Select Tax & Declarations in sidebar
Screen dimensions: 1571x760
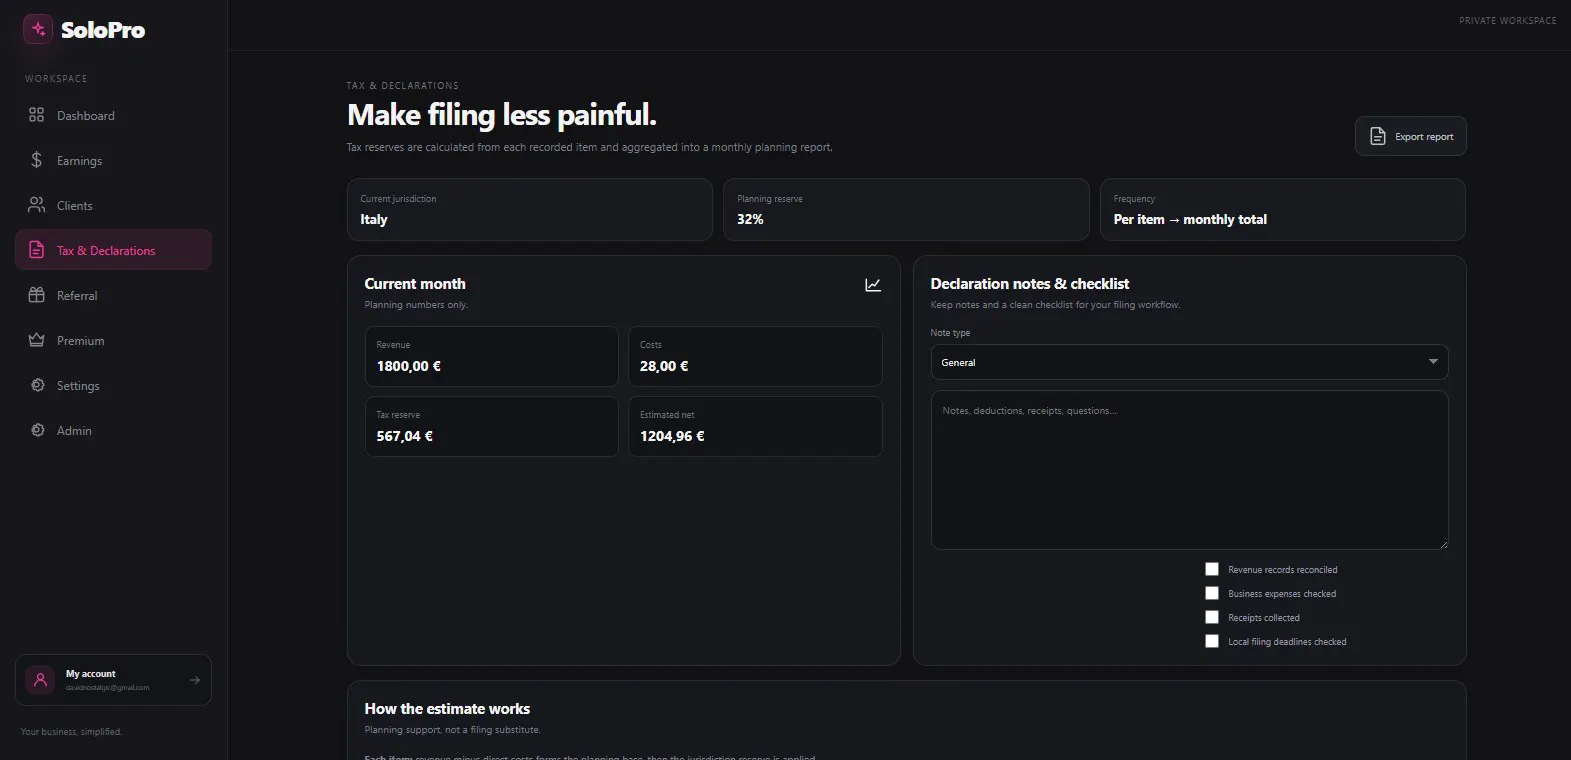click(x=113, y=250)
